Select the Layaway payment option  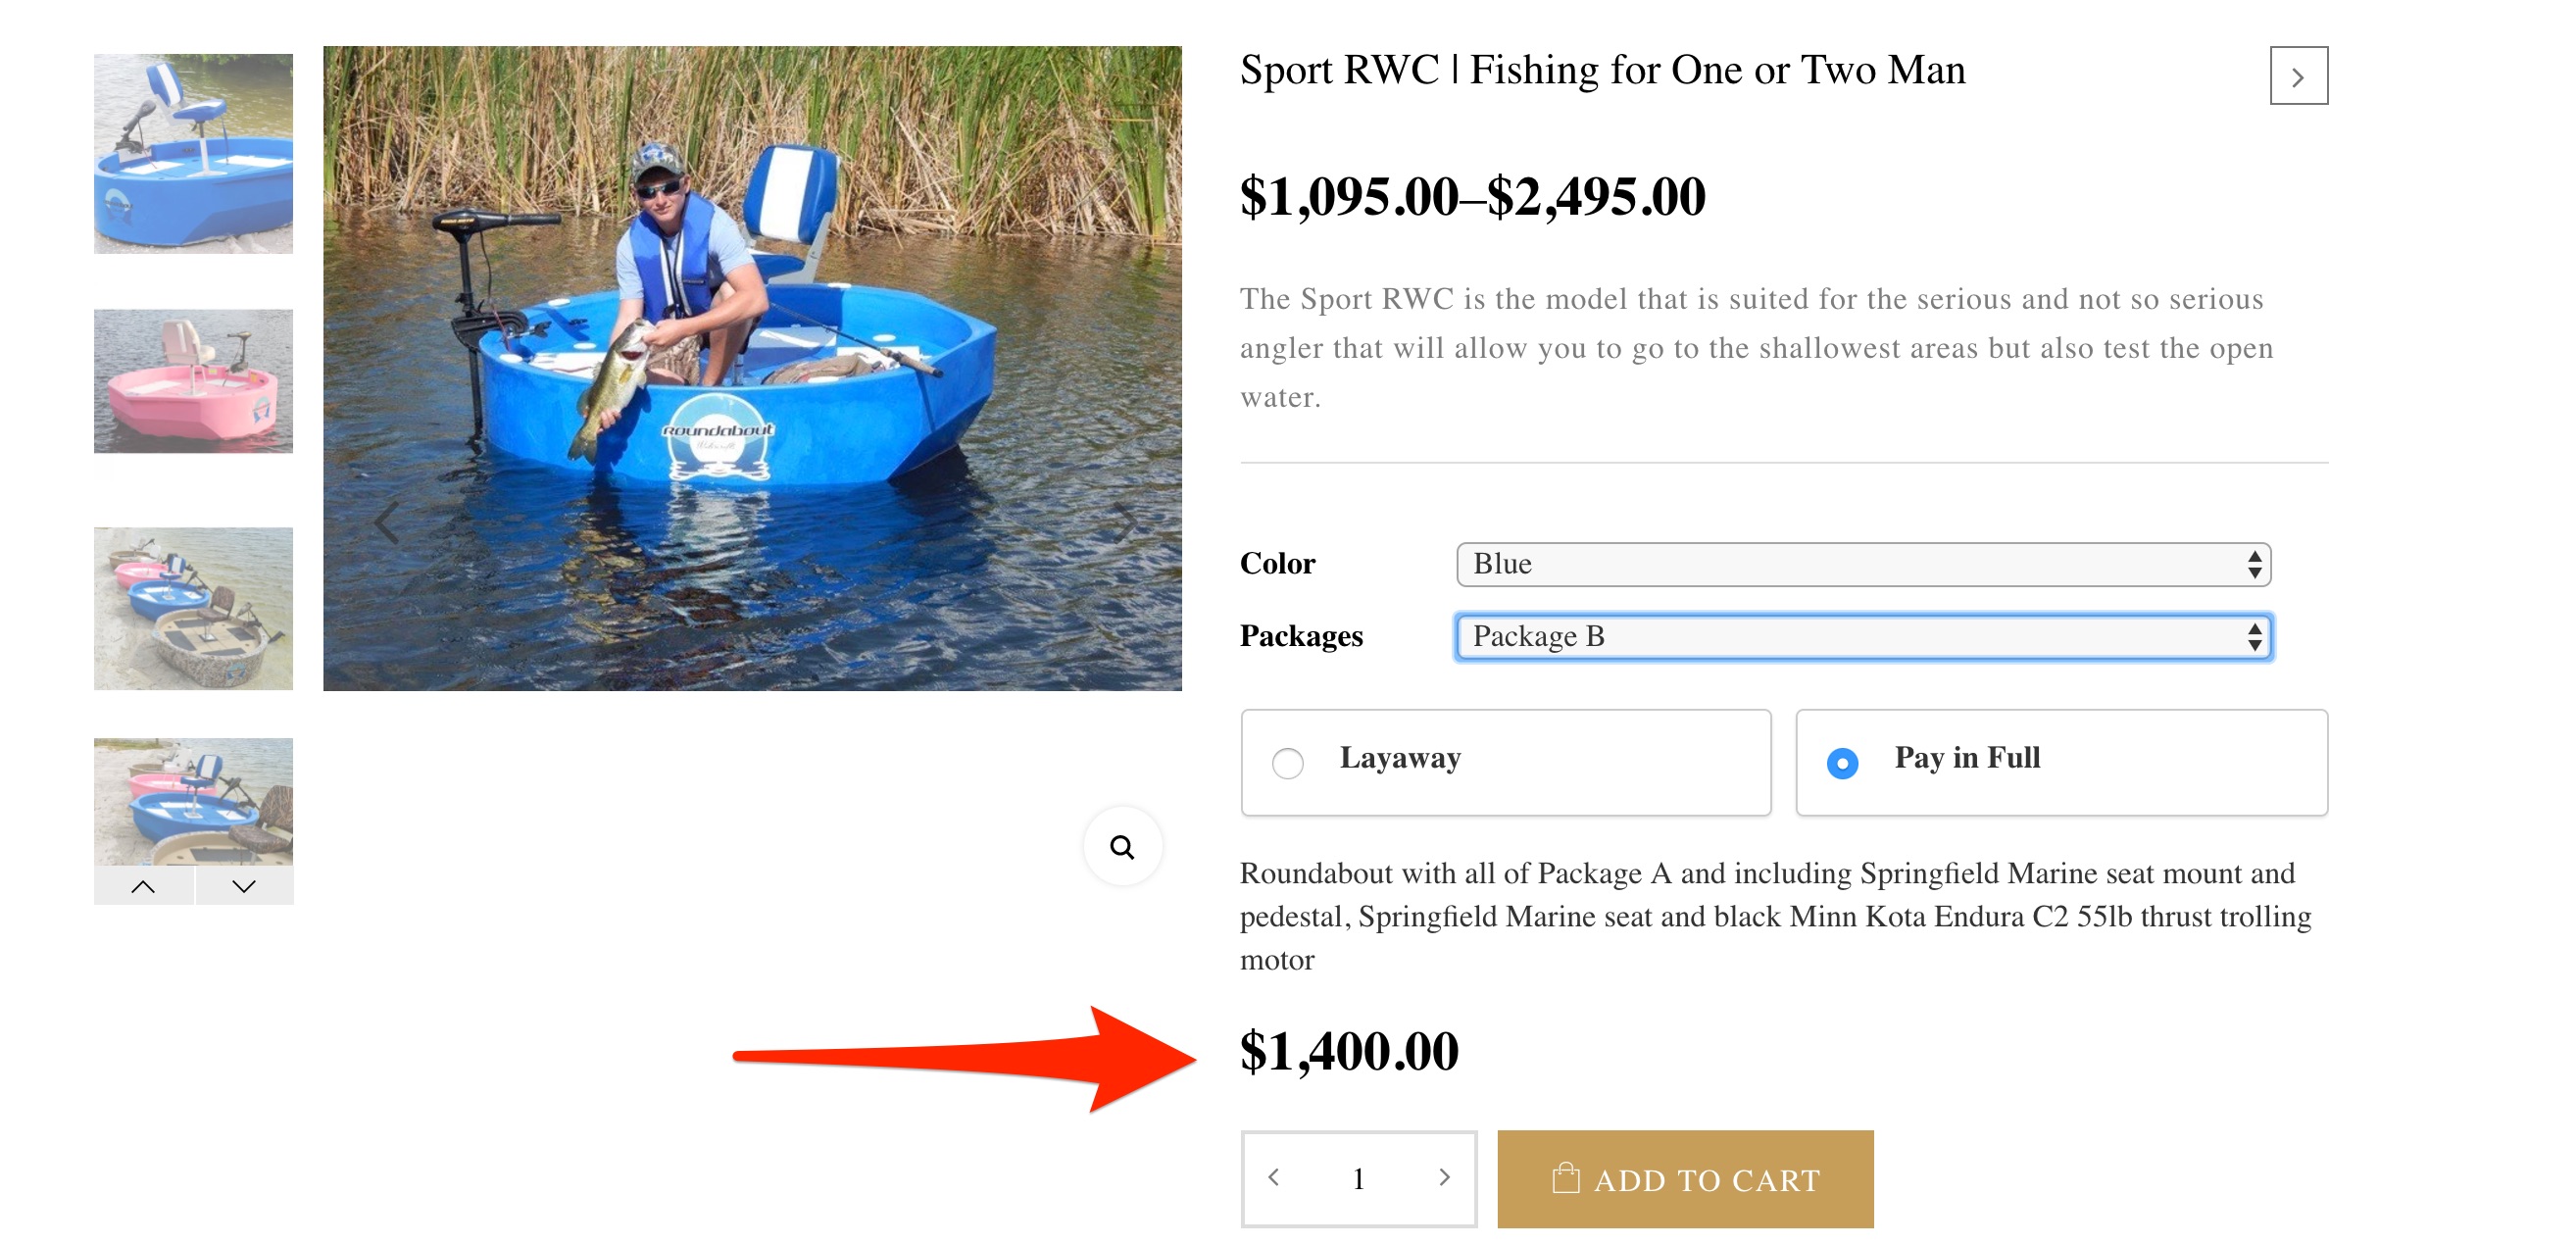click(x=1289, y=762)
